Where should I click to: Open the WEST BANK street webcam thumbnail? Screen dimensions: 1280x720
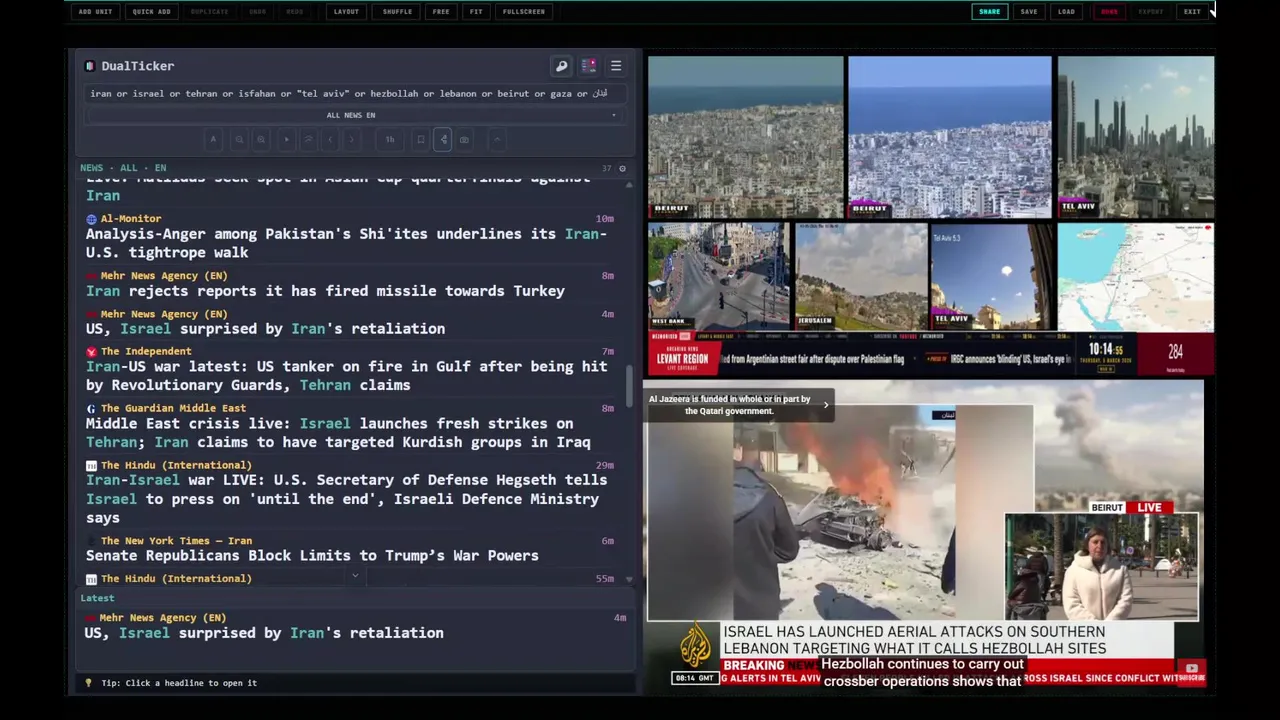click(717, 277)
